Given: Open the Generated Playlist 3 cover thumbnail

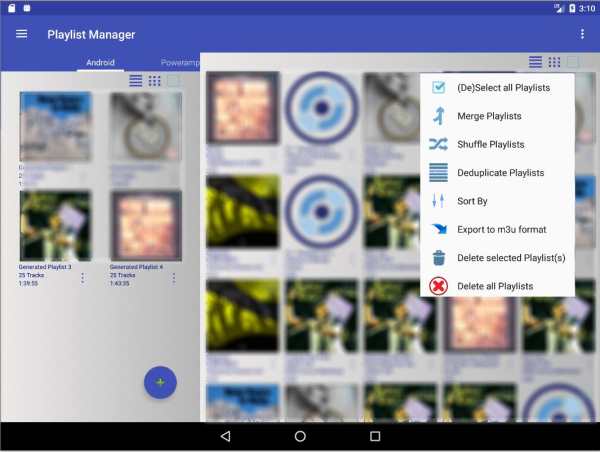Looking at the screenshot, I should tap(55, 226).
